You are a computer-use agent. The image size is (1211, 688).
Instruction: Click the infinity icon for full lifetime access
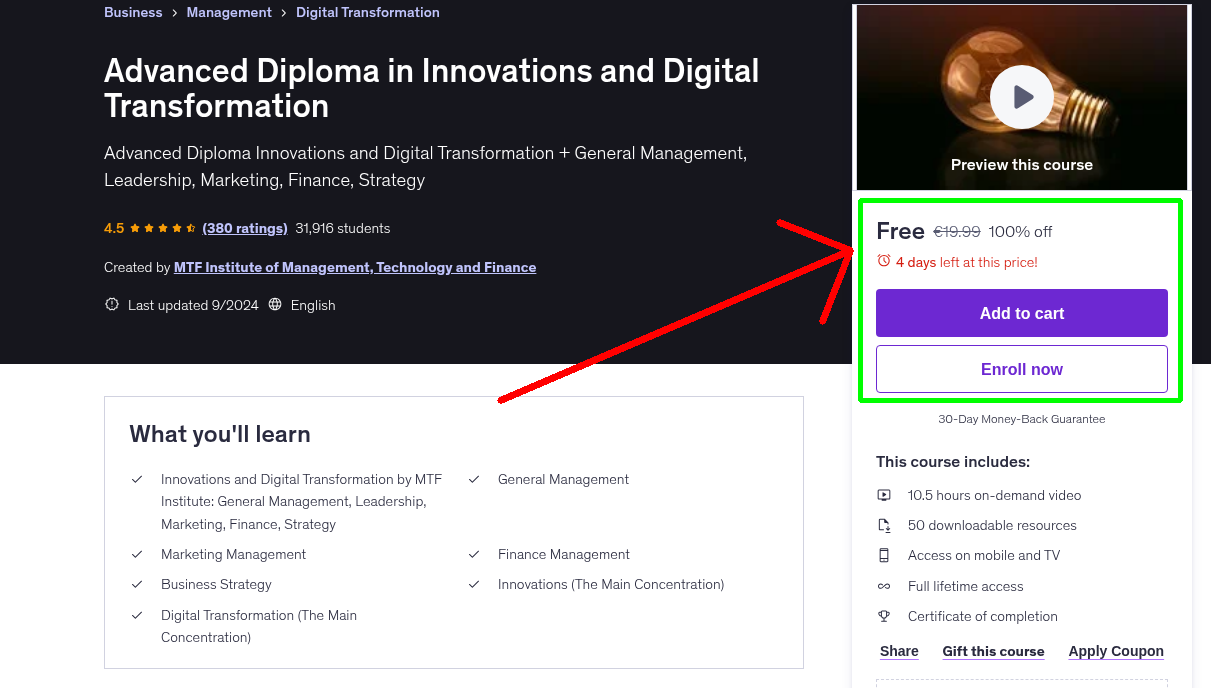884,585
